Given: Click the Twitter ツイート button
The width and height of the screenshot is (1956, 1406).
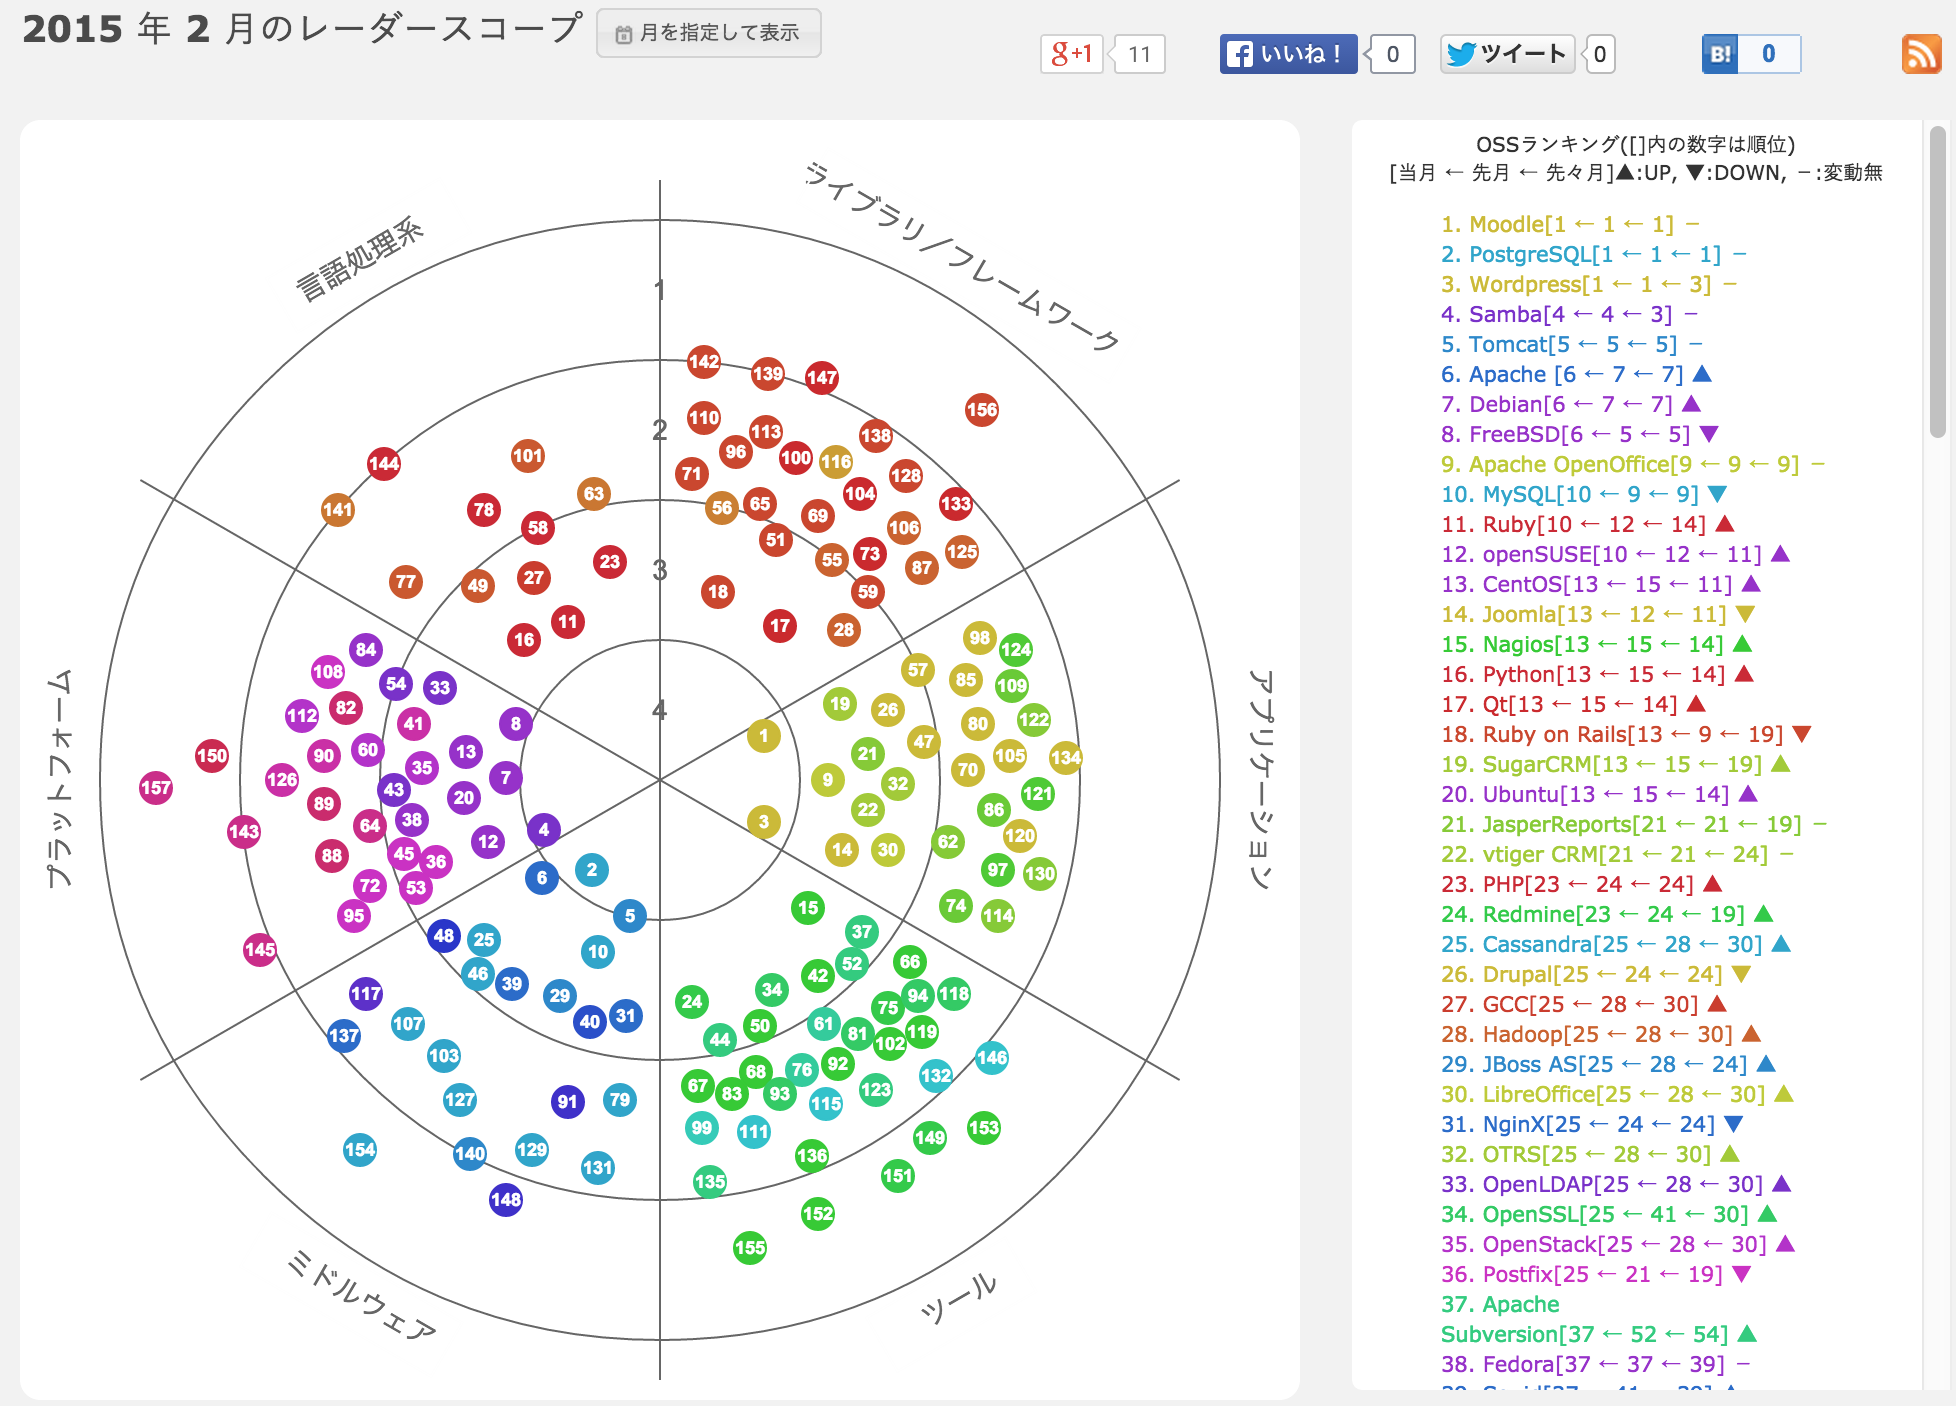Looking at the screenshot, I should tap(1507, 54).
